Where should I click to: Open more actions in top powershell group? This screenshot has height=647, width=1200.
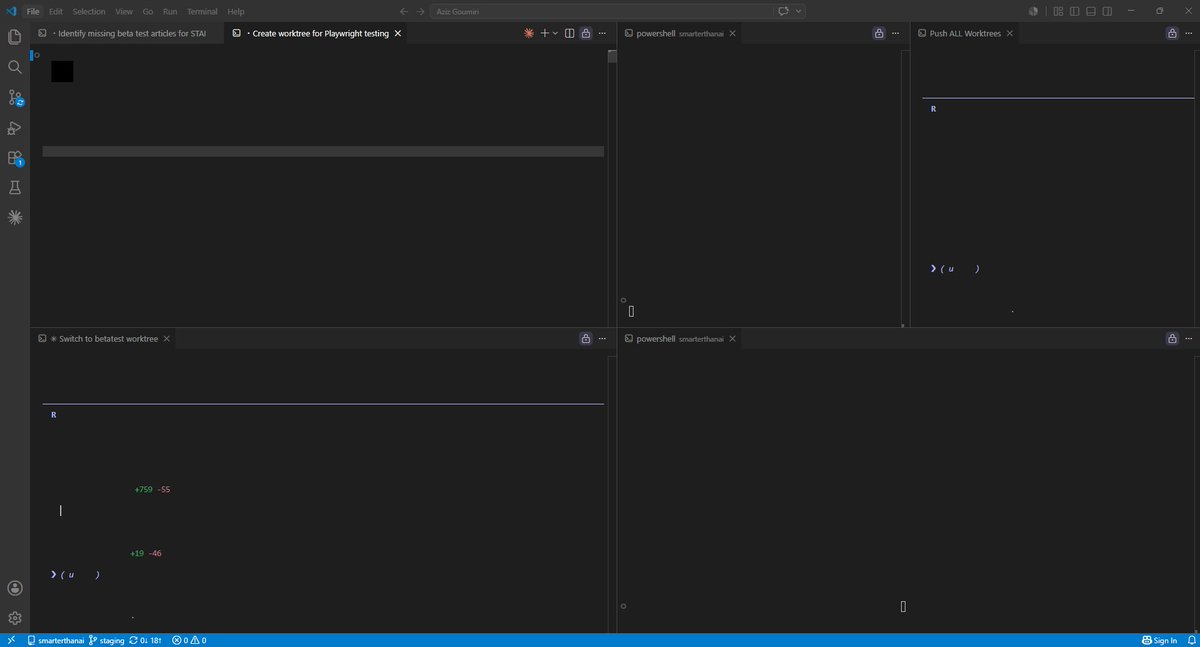(x=894, y=33)
